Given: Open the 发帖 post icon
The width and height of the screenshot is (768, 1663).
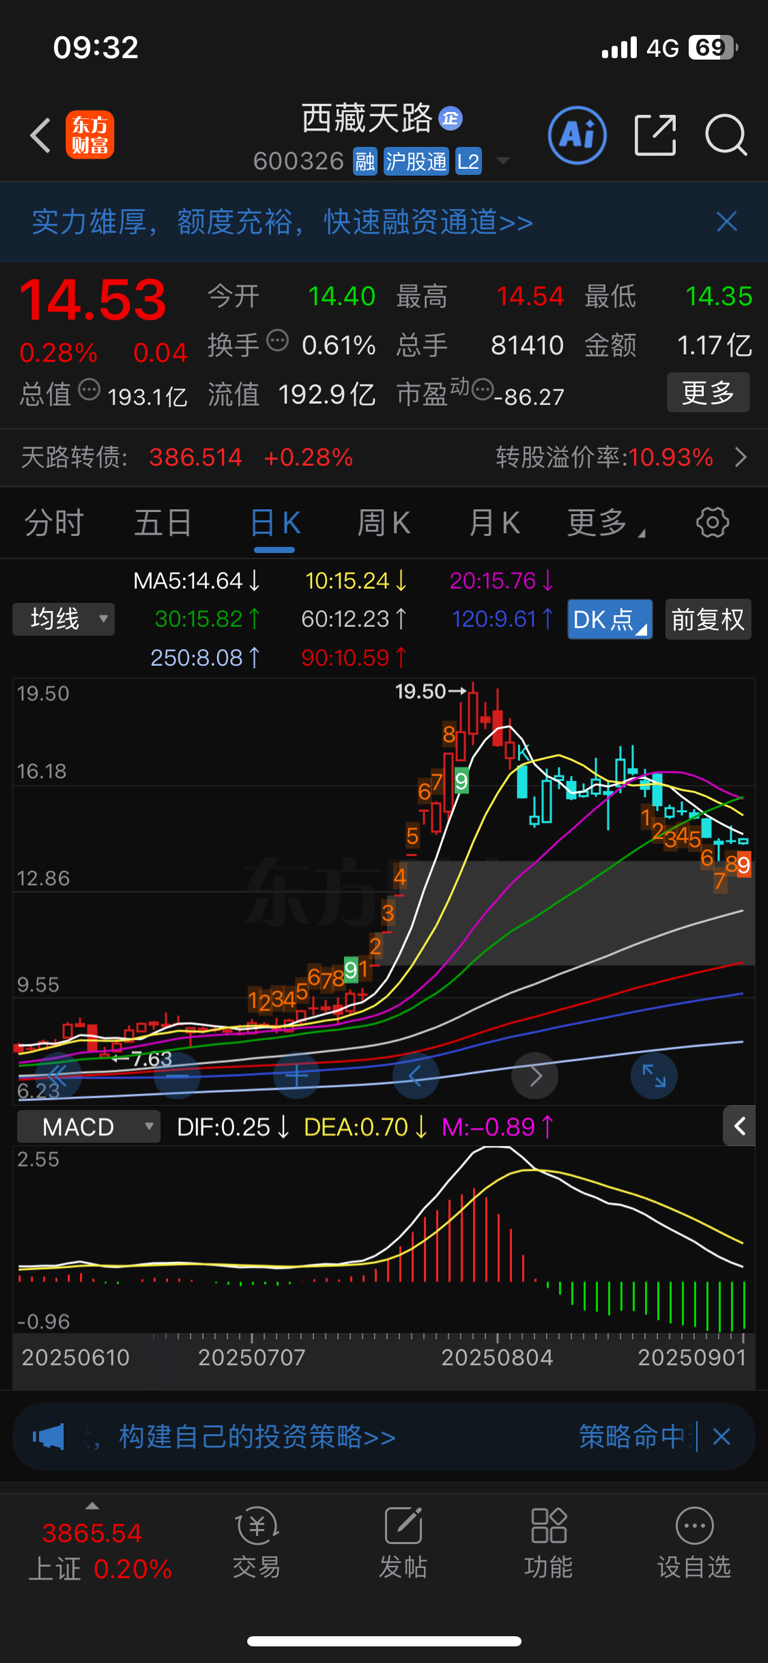Looking at the screenshot, I should coord(402,1544).
